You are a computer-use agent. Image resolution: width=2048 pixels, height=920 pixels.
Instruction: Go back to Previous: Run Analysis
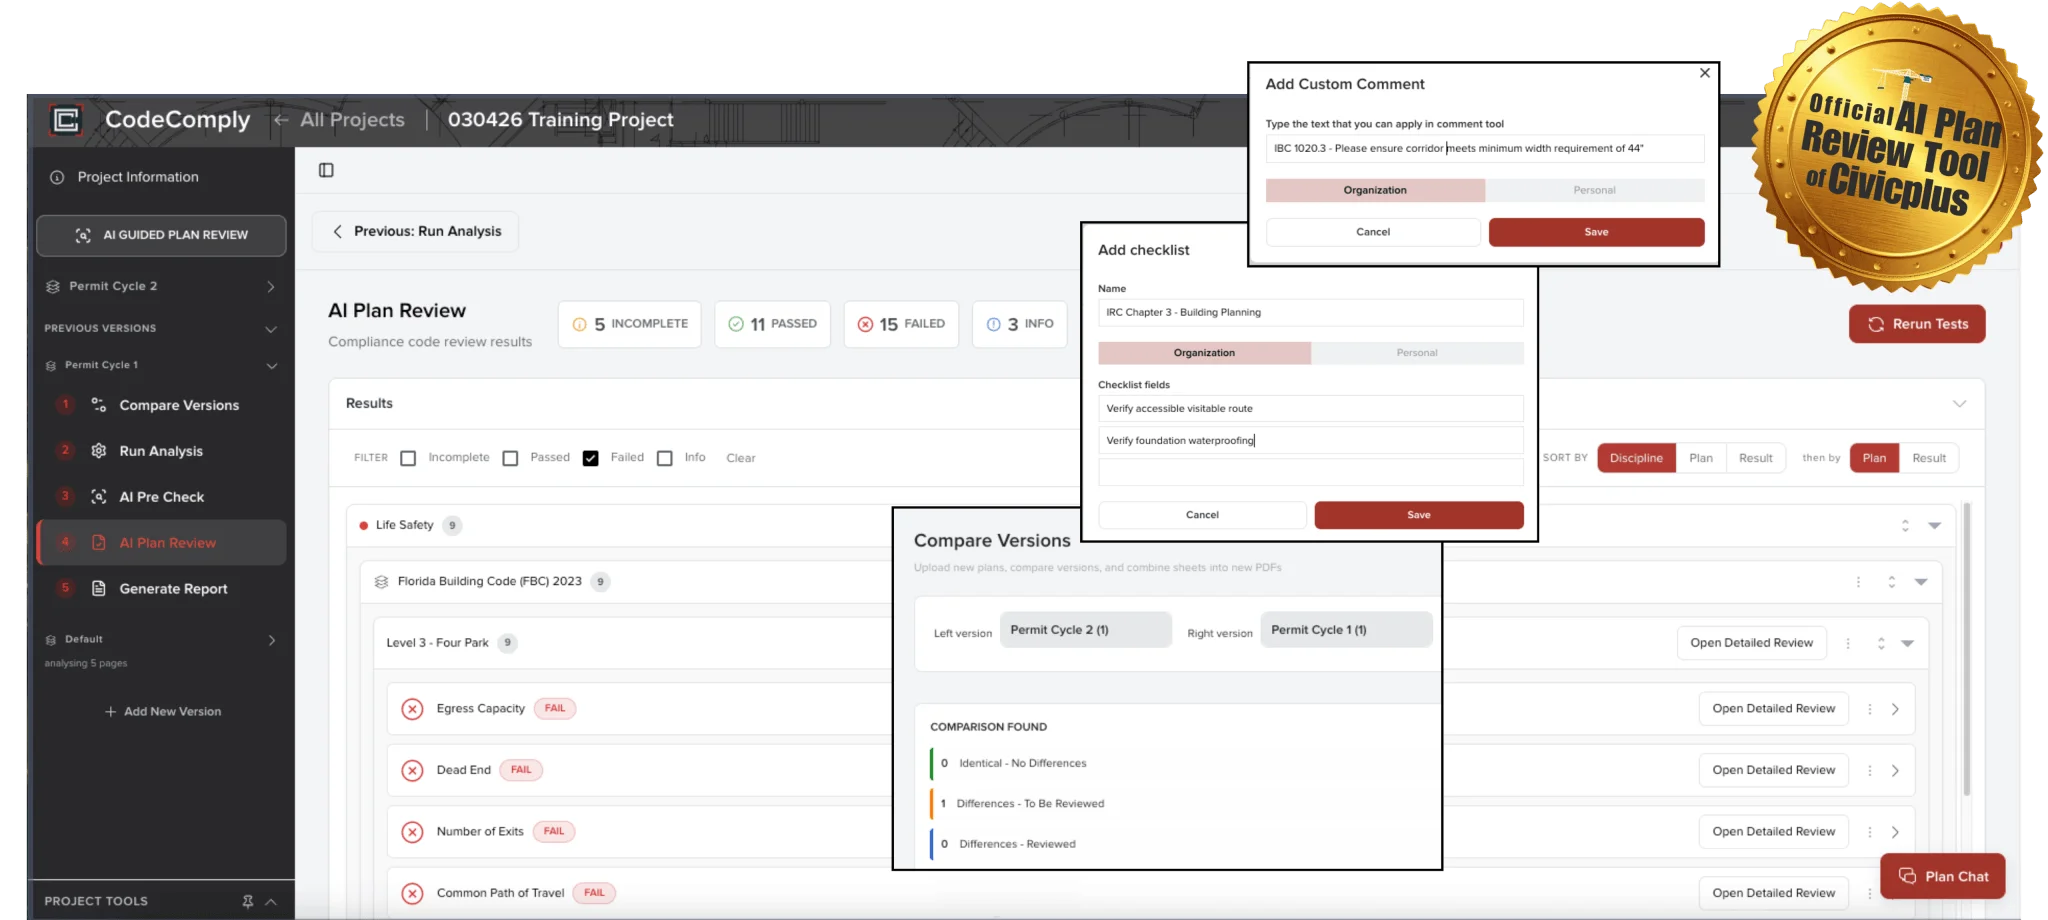click(416, 231)
